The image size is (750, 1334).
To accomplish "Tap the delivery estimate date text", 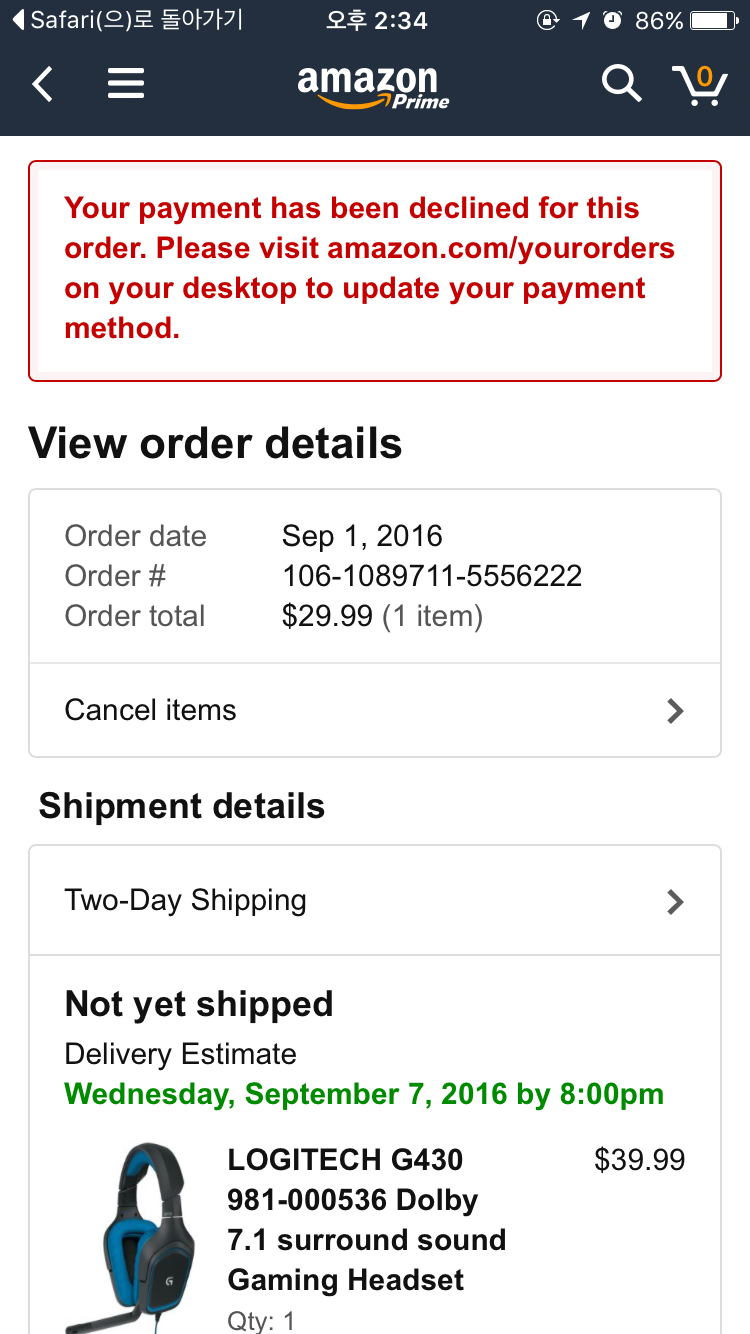I will 364,1094.
